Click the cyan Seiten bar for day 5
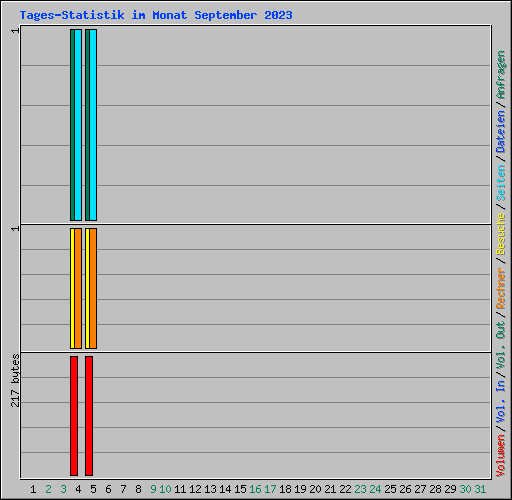The width and height of the screenshot is (512, 500). click(93, 125)
